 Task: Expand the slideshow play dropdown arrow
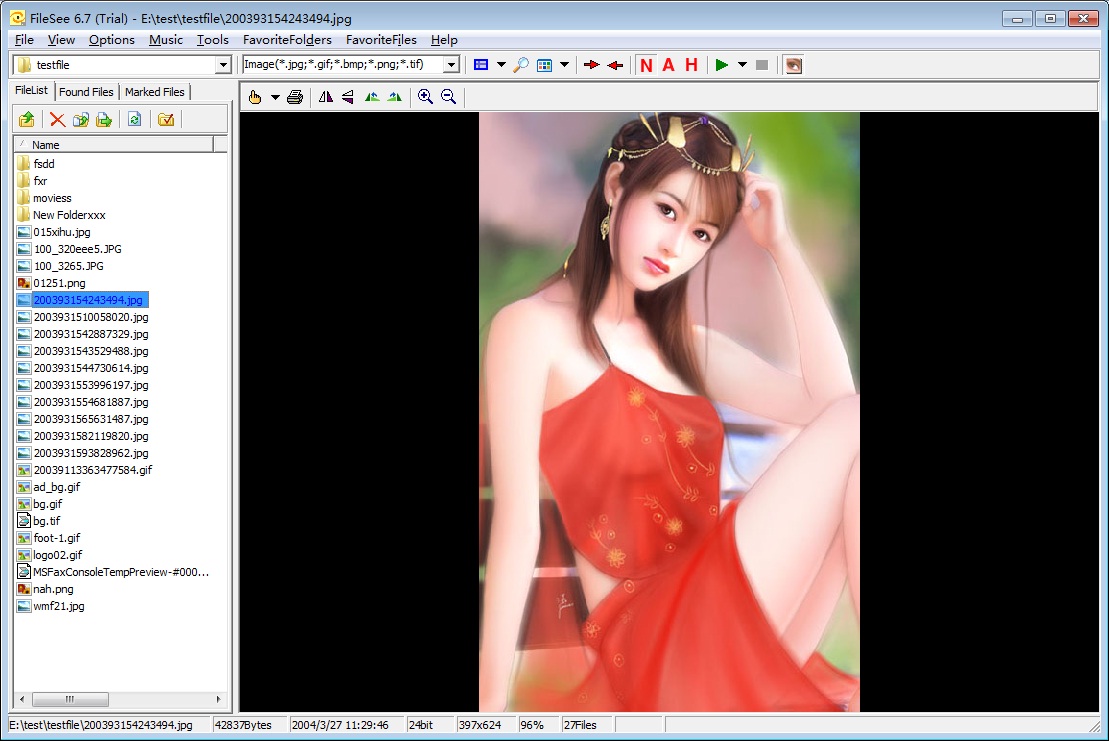742,65
